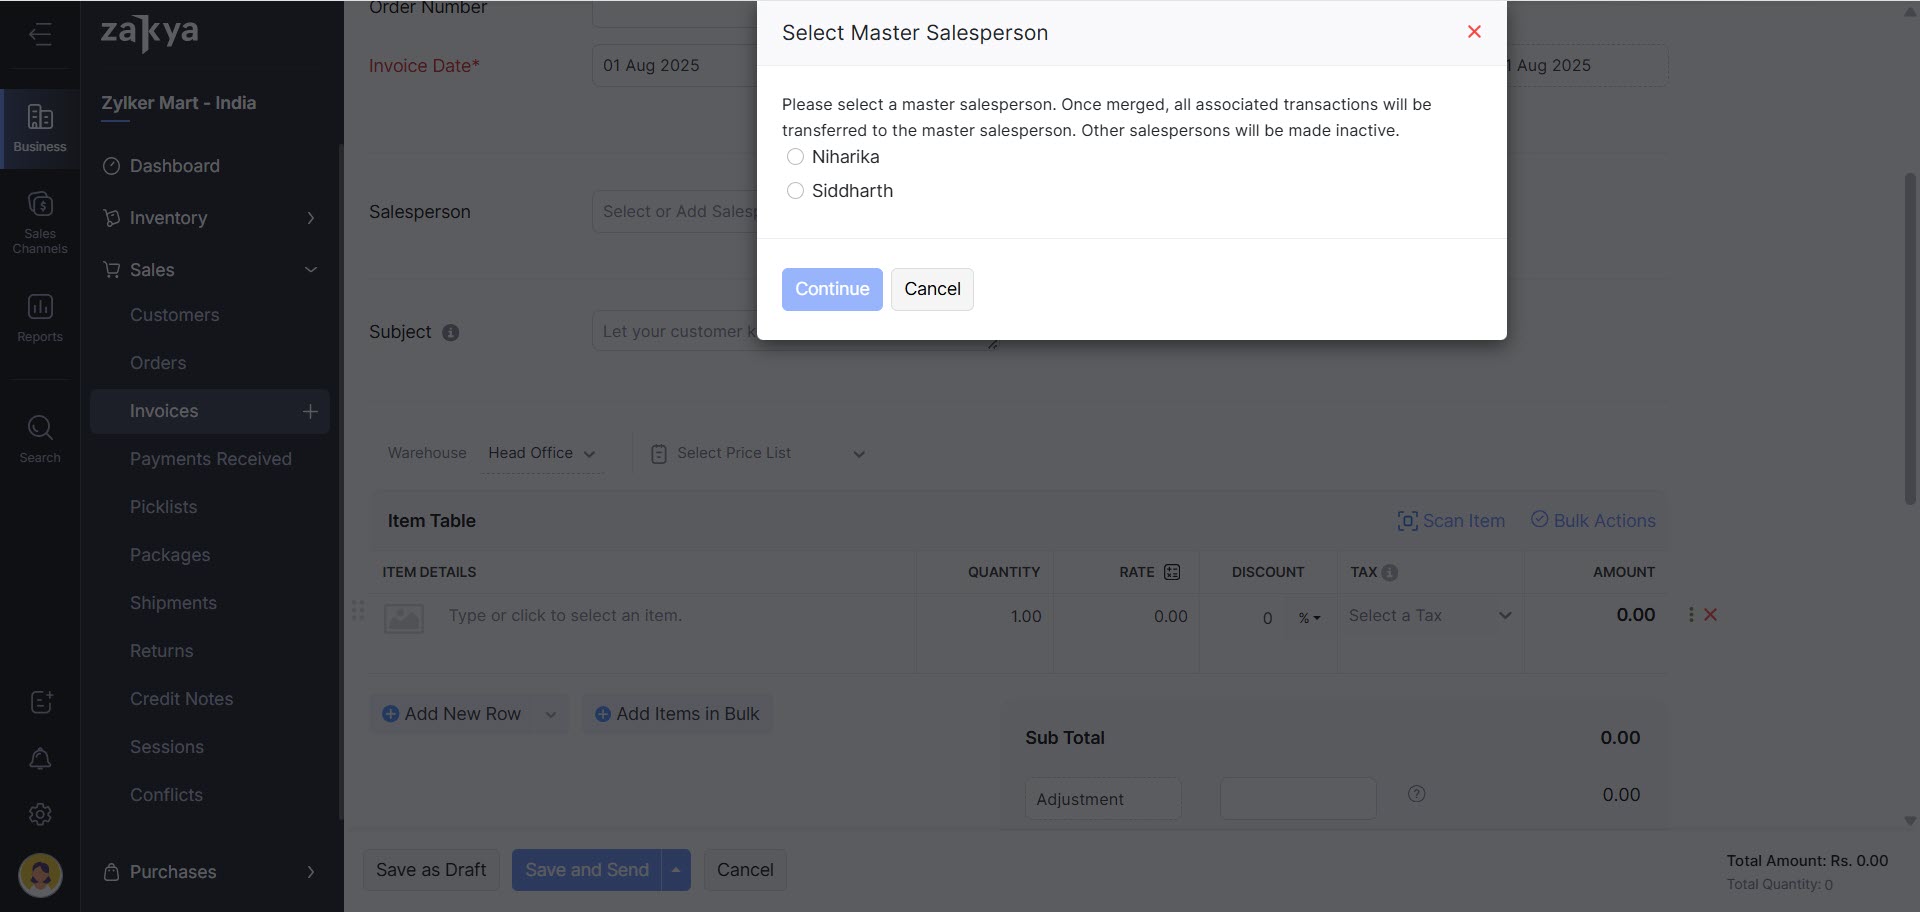Image resolution: width=1920 pixels, height=912 pixels.
Task: Click the plus icon beside Invoices
Action: [310, 411]
